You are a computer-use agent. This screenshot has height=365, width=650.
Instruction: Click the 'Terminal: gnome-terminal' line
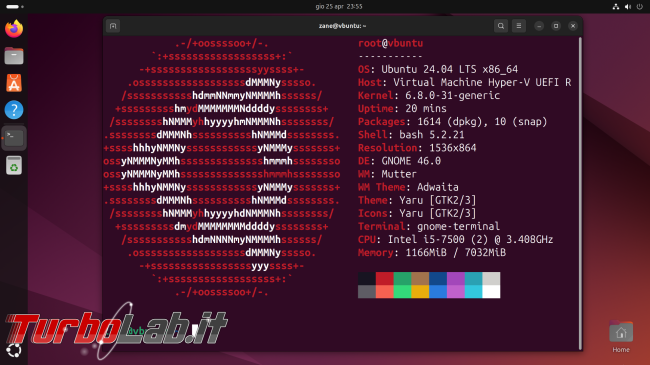(429, 226)
